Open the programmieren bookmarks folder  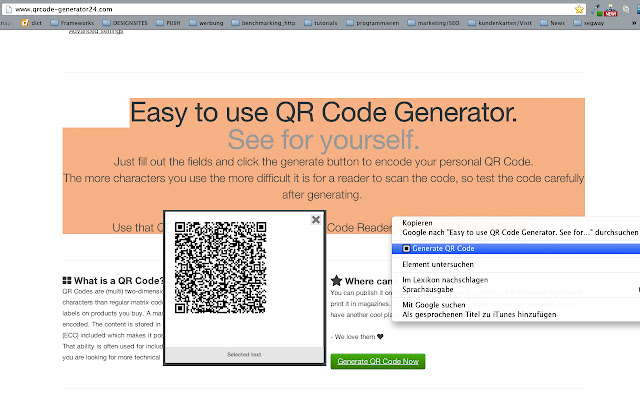[x=373, y=23]
